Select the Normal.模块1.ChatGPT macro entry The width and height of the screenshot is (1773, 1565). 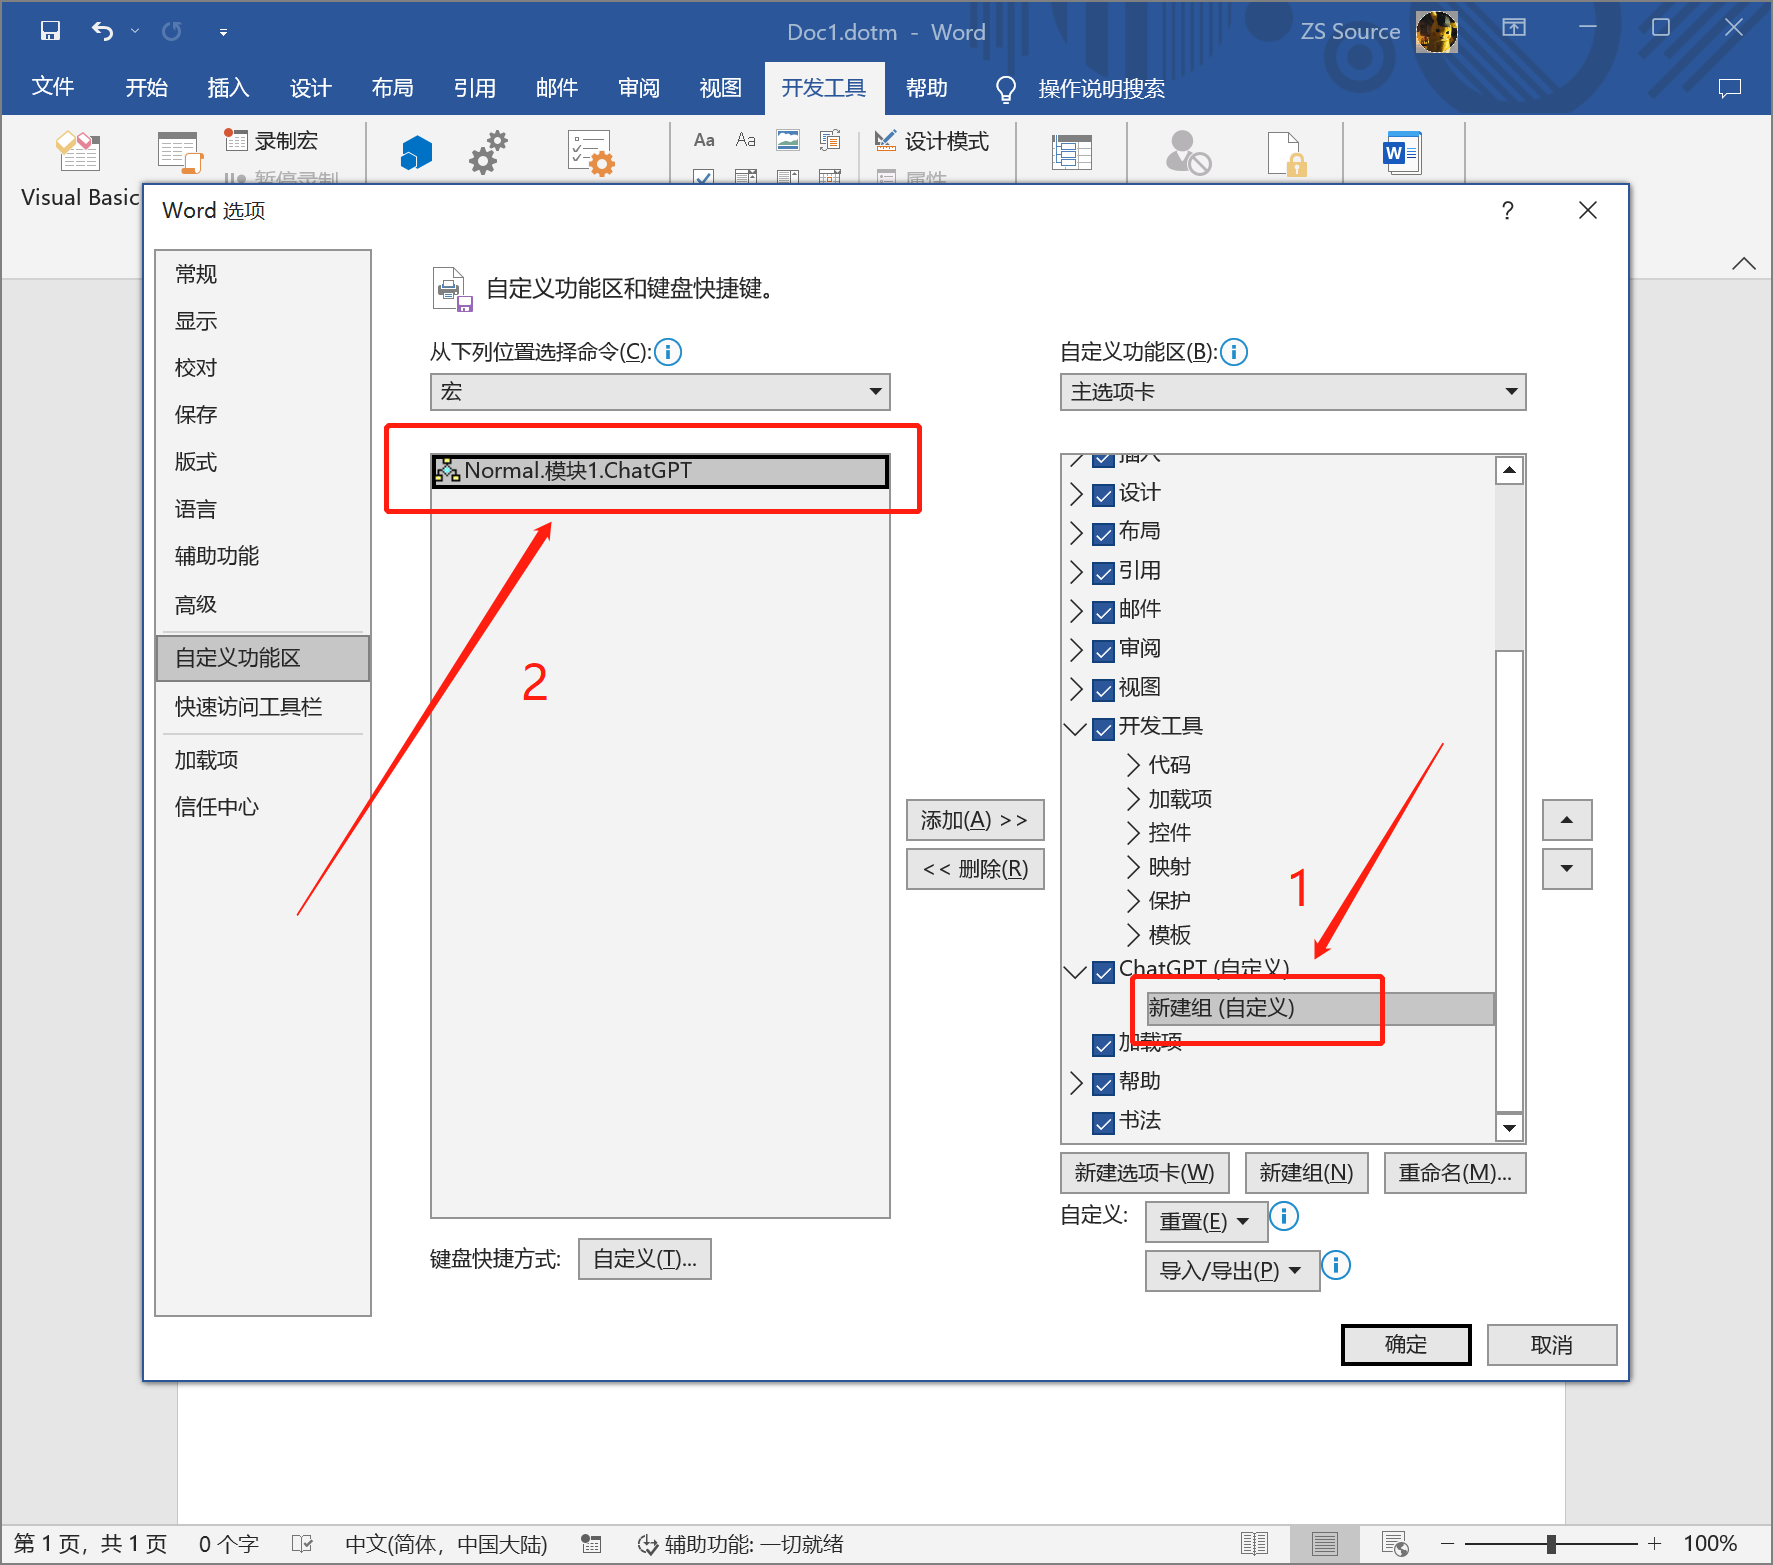[660, 471]
